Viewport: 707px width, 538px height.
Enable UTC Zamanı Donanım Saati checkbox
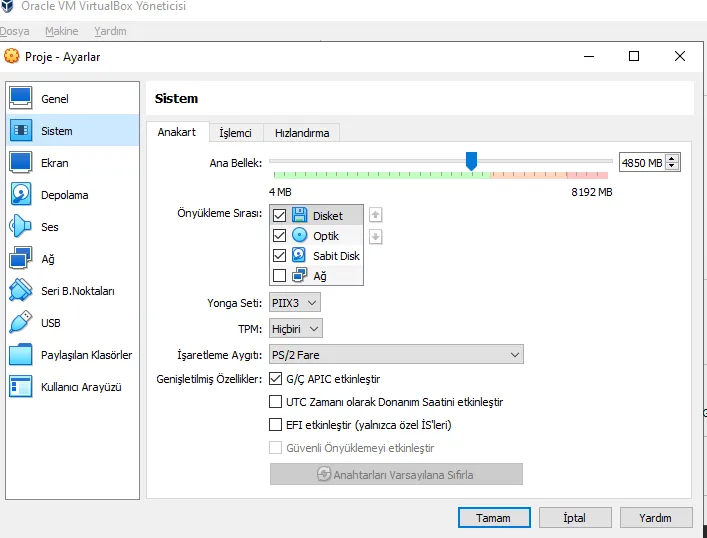pos(275,401)
